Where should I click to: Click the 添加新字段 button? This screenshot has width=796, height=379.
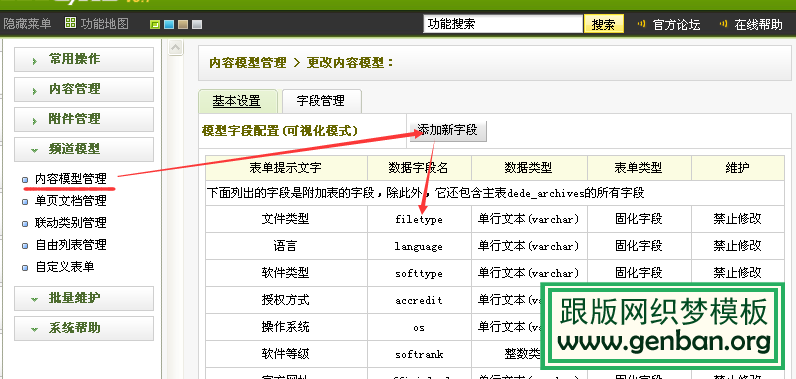click(448, 130)
